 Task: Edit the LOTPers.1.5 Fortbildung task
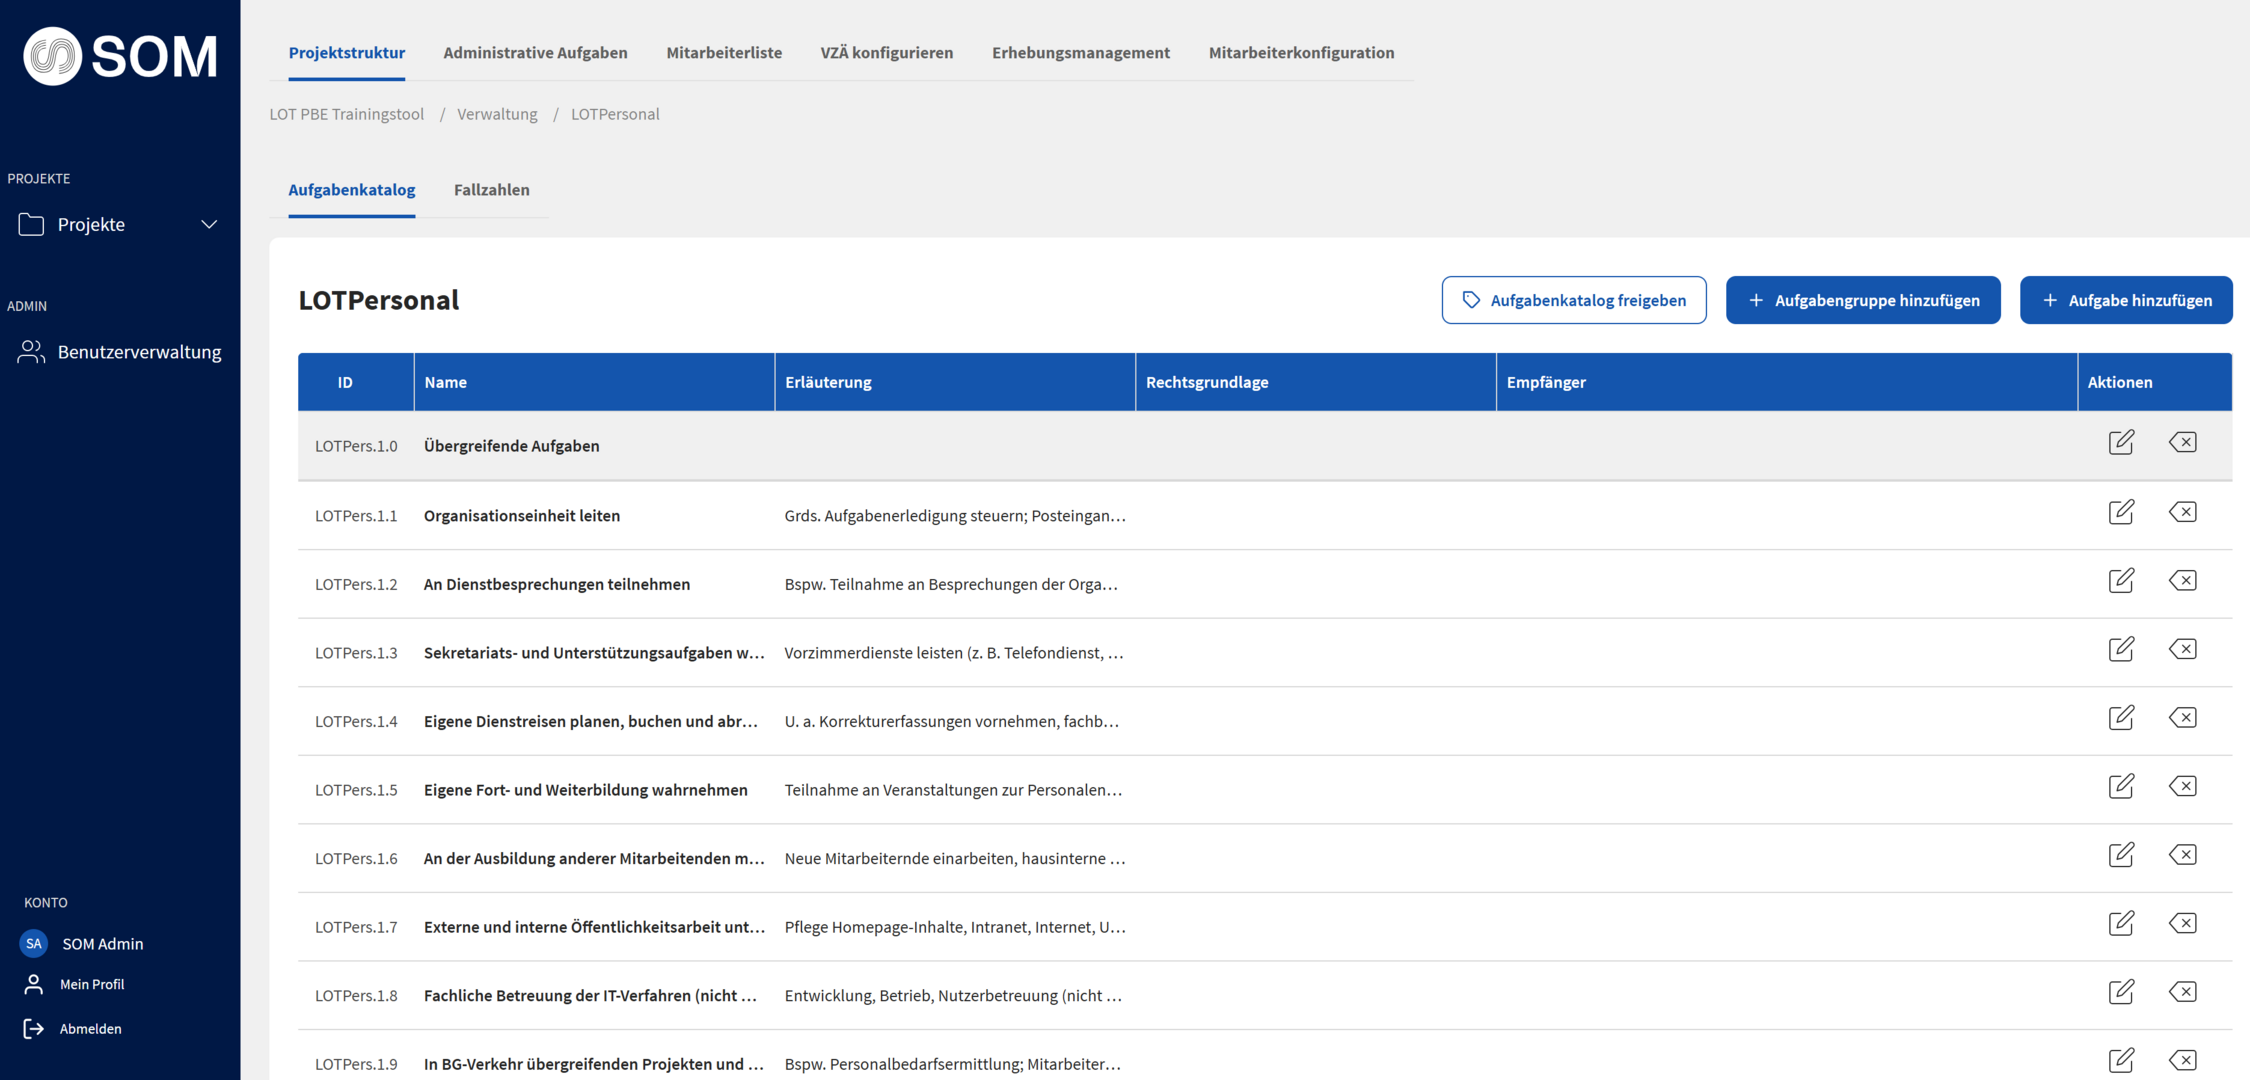(x=2121, y=787)
